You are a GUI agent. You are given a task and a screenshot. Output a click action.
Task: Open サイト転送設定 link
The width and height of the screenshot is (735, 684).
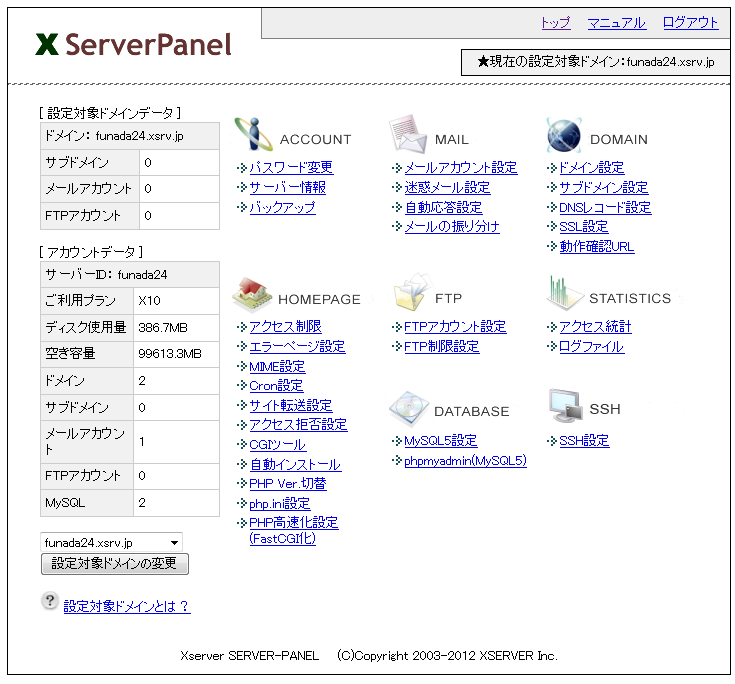291,405
